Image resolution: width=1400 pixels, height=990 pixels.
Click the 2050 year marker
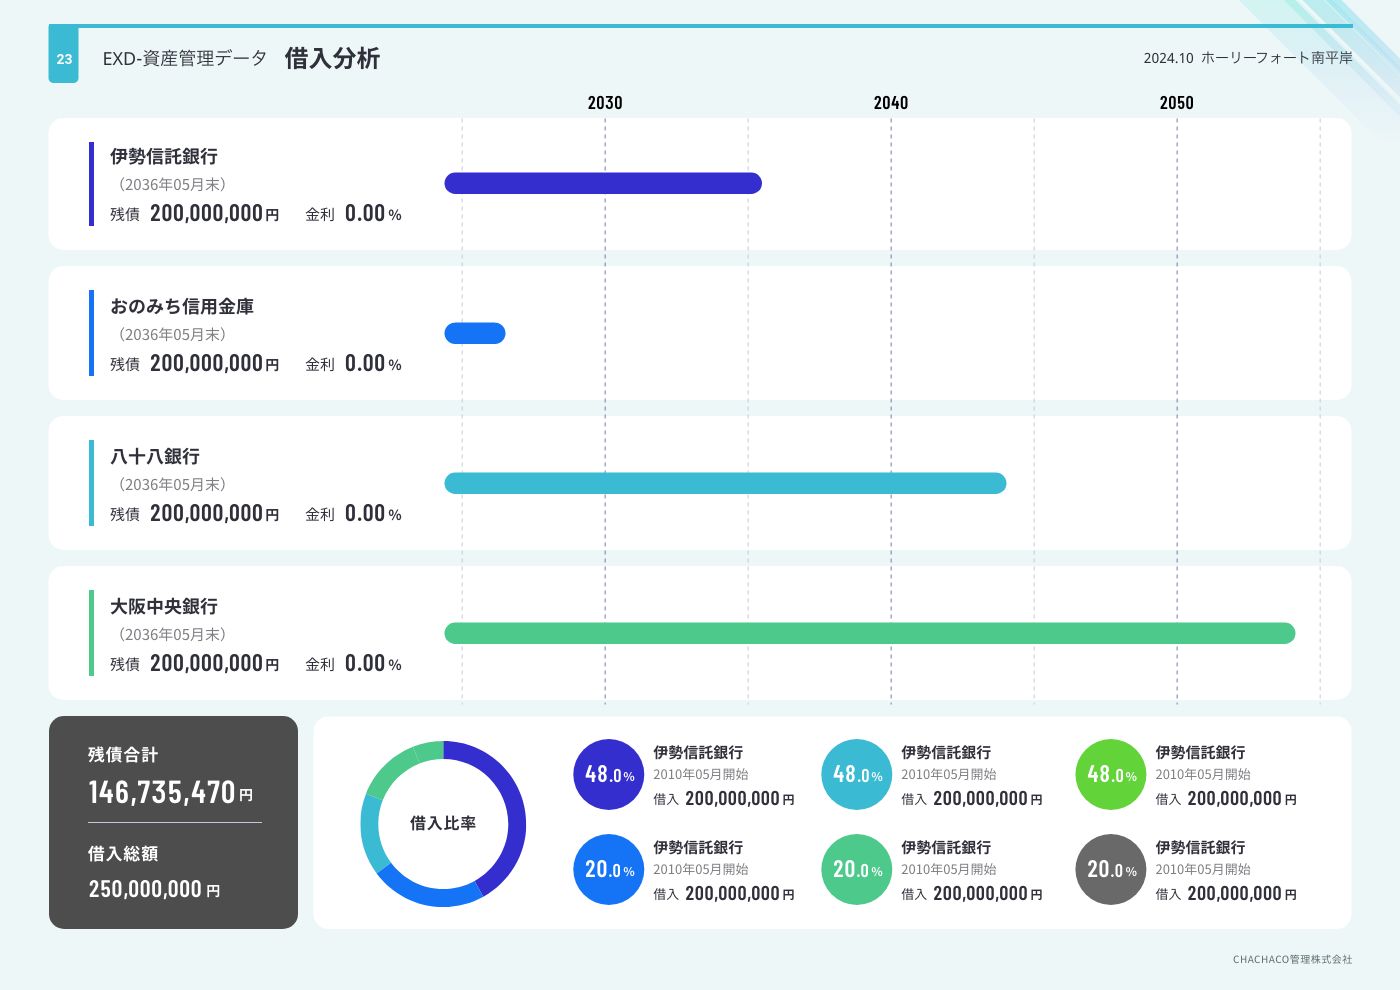click(1176, 103)
